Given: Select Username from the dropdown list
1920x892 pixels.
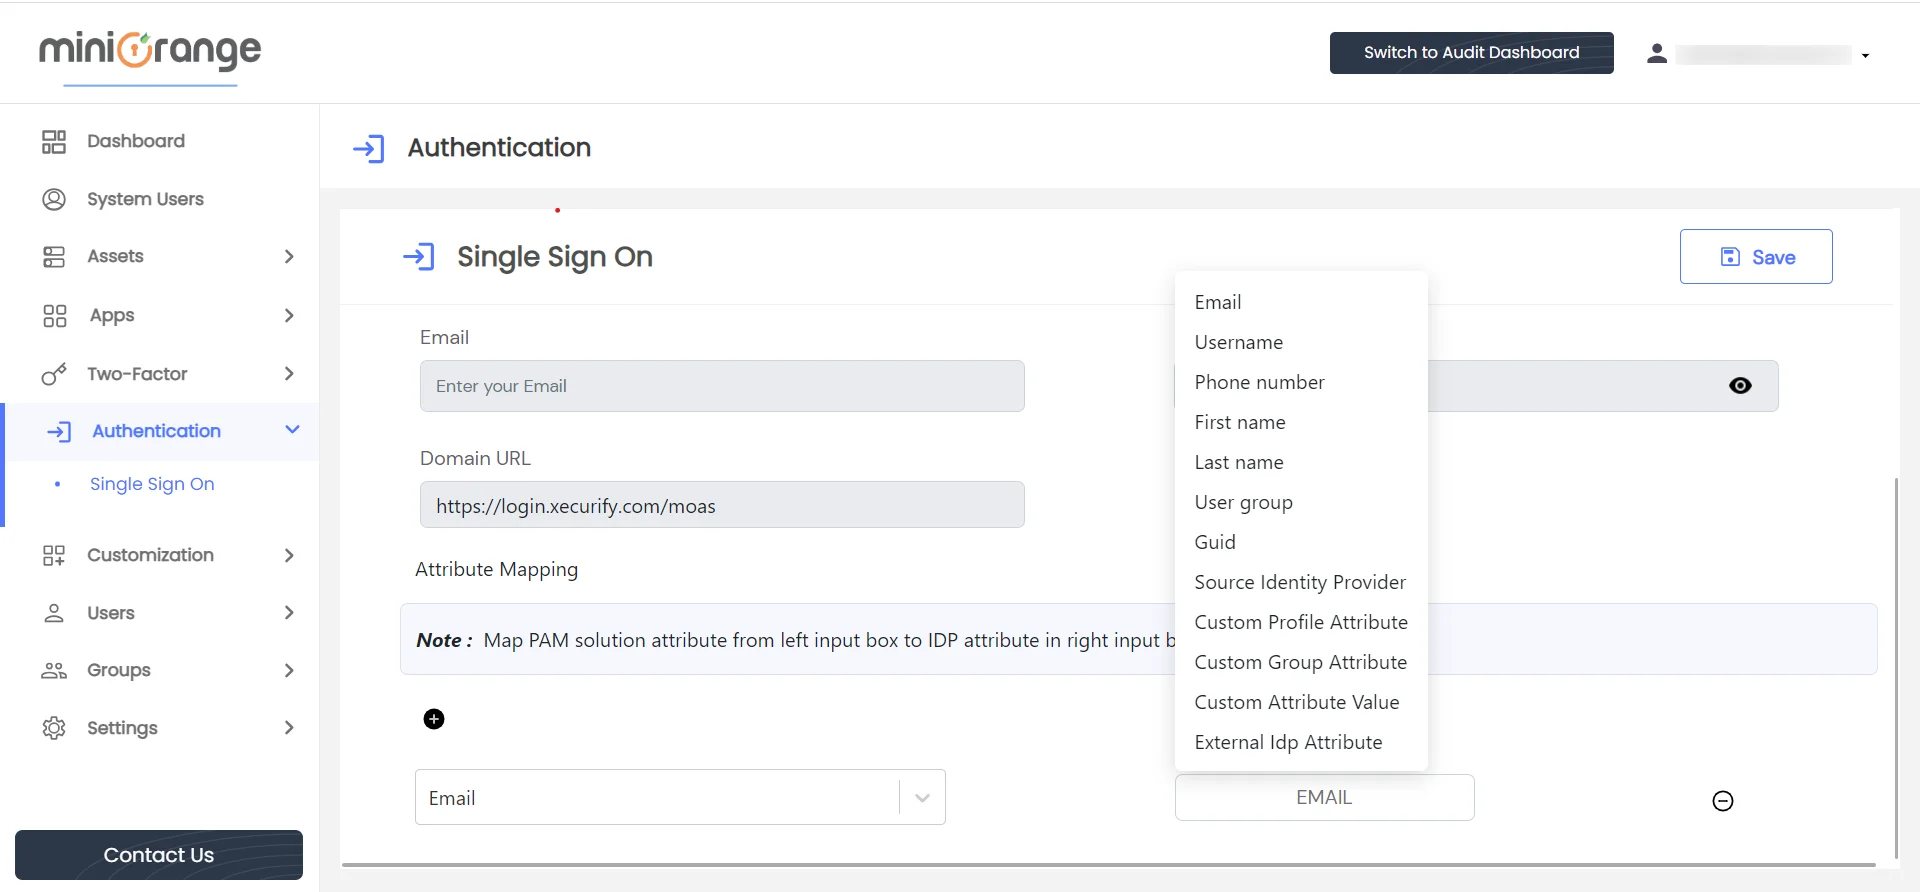Looking at the screenshot, I should (1301, 342).
